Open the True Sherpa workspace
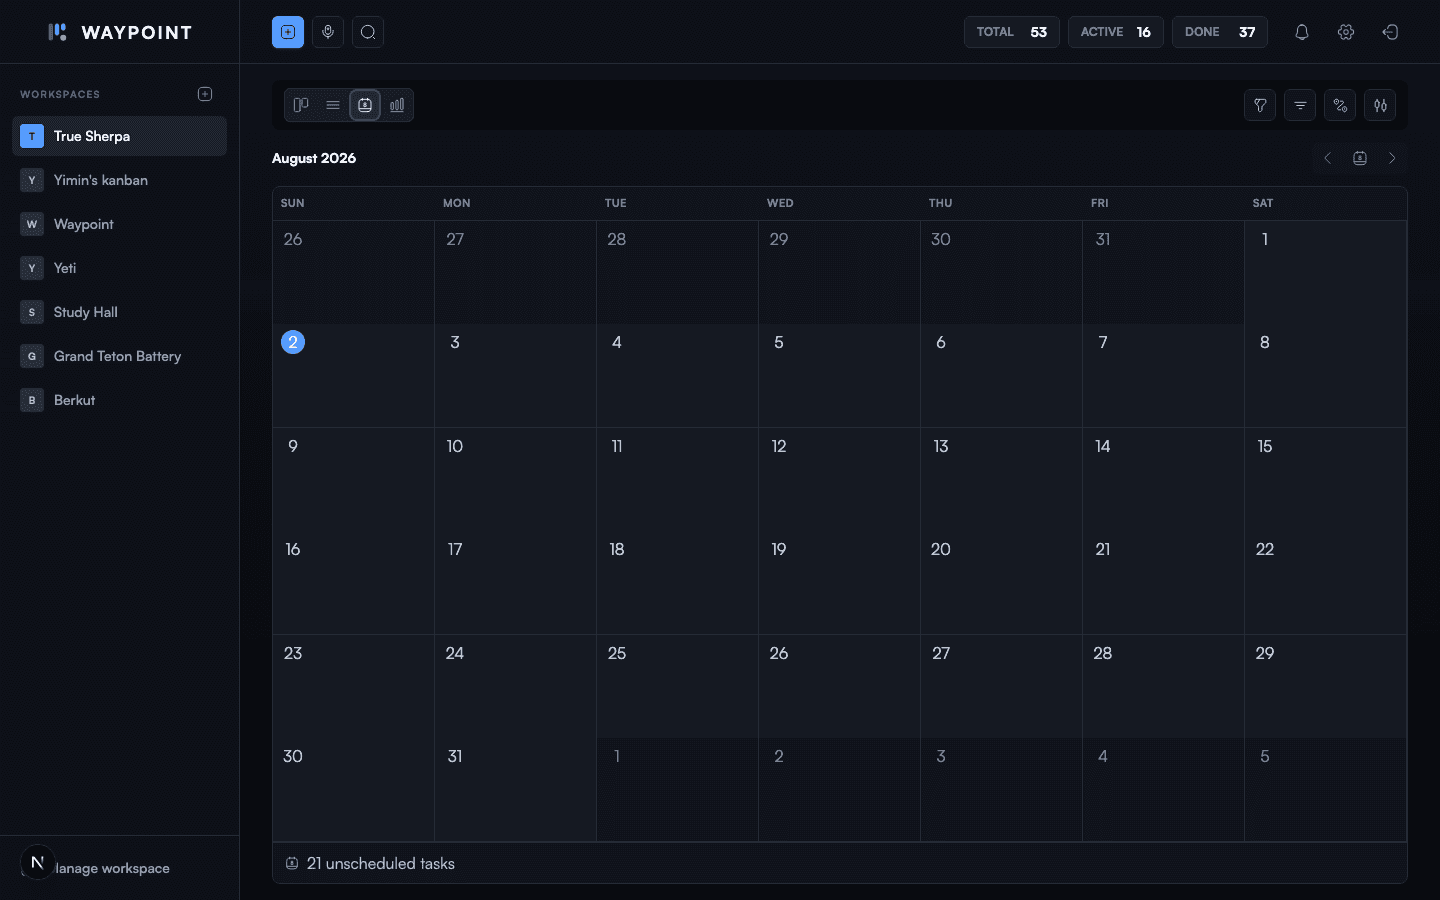The image size is (1440, 900). 119,136
